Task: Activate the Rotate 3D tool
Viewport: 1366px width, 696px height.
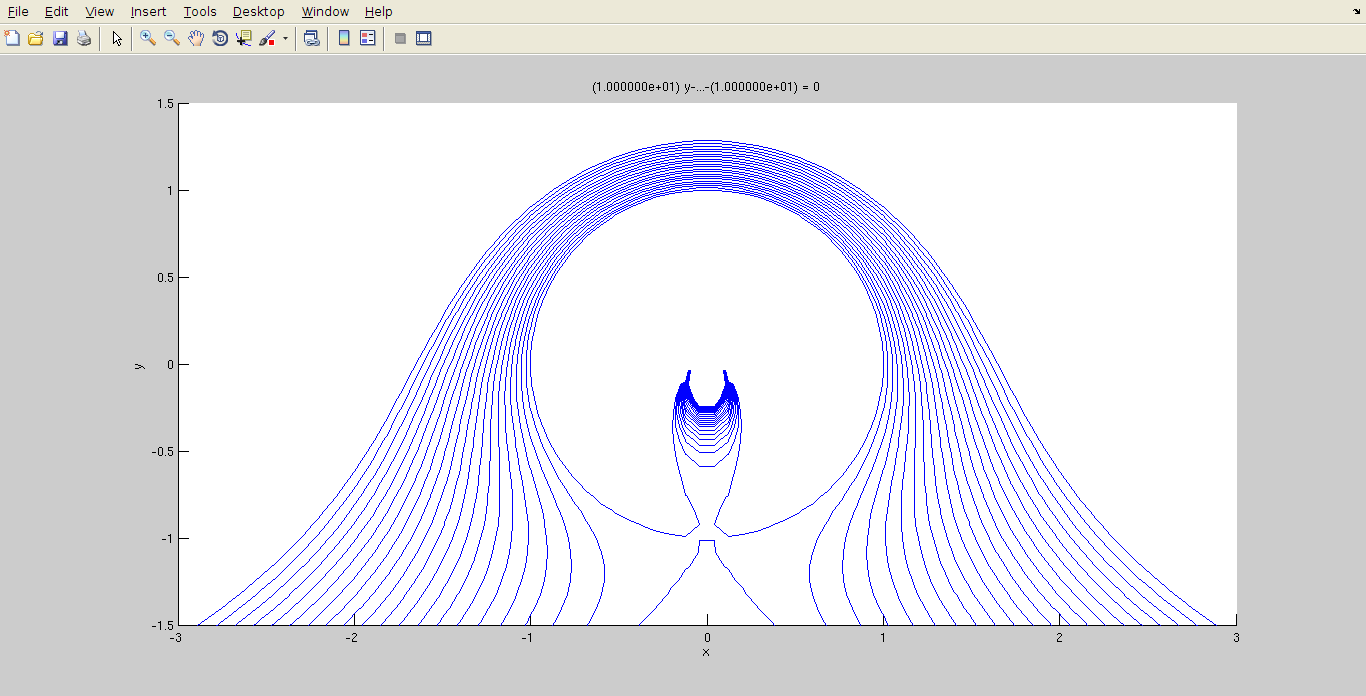Action: click(220, 39)
